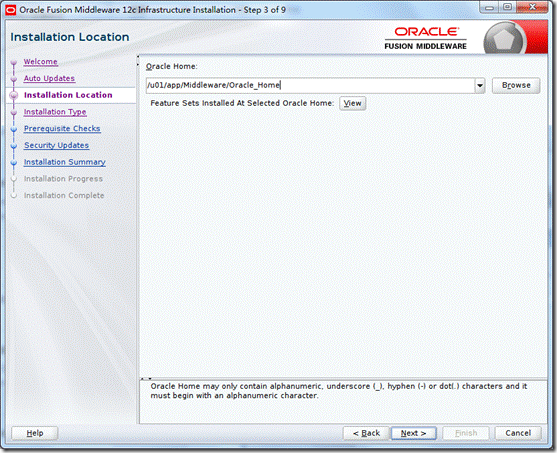This screenshot has height=453, width=557.
Task: Go to the Security Updates step
Action: tap(56, 145)
